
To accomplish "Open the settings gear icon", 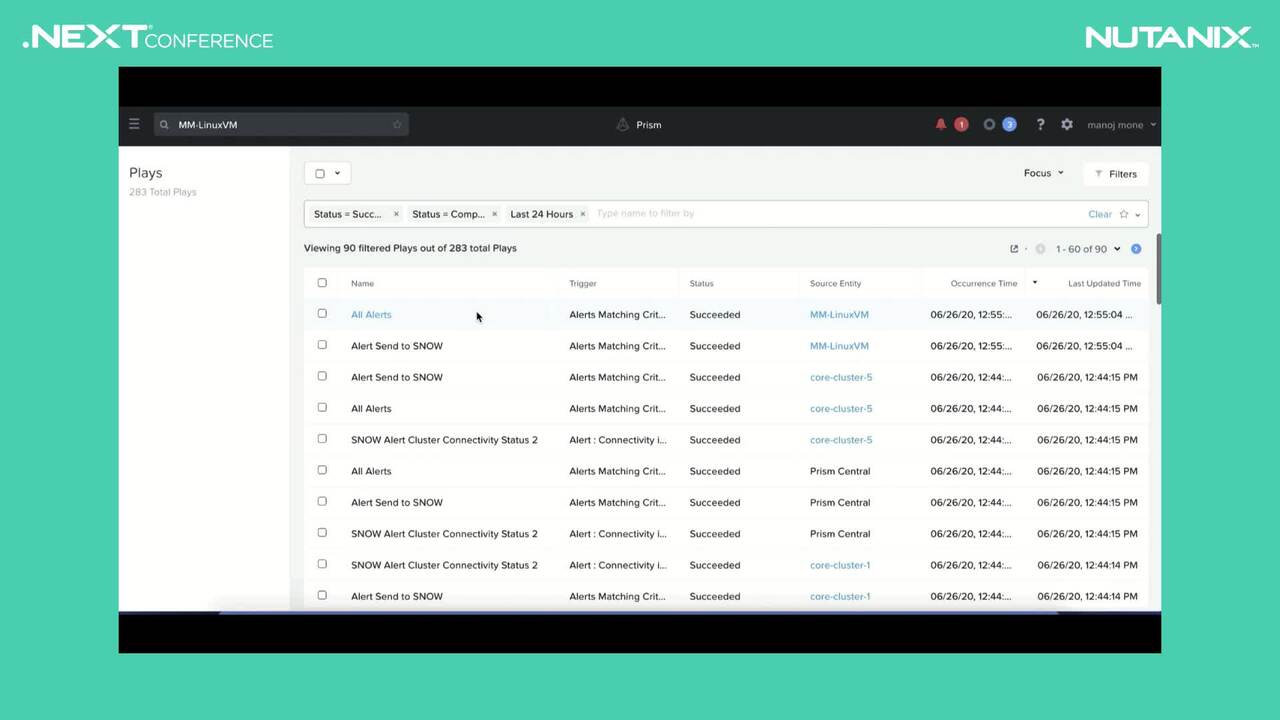I will (x=1067, y=124).
